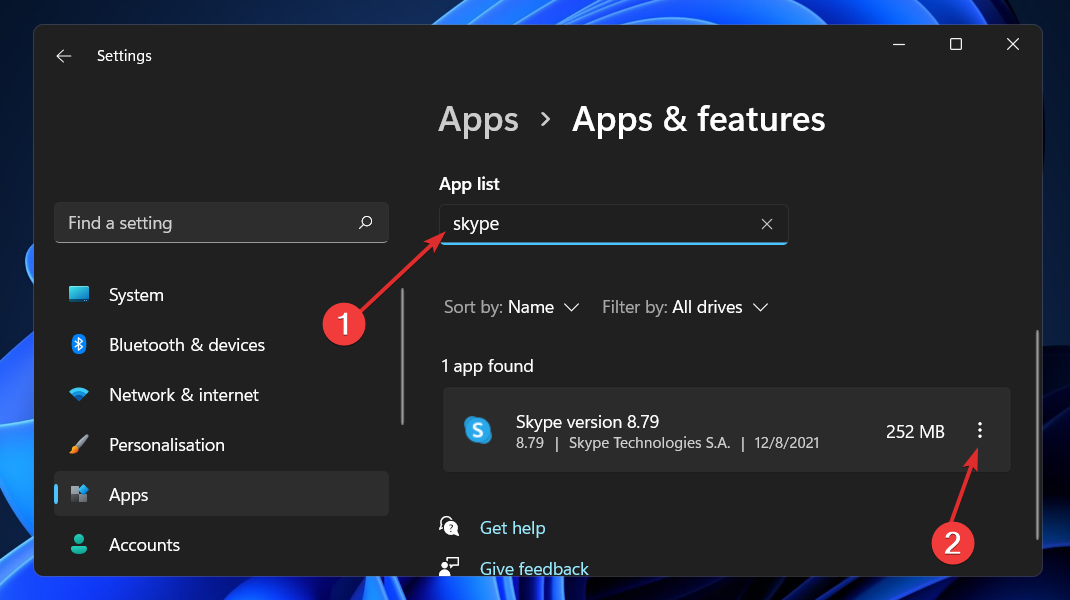Click the 252 MB size value
1070x600 pixels.
pyautogui.click(x=915, y=431)
